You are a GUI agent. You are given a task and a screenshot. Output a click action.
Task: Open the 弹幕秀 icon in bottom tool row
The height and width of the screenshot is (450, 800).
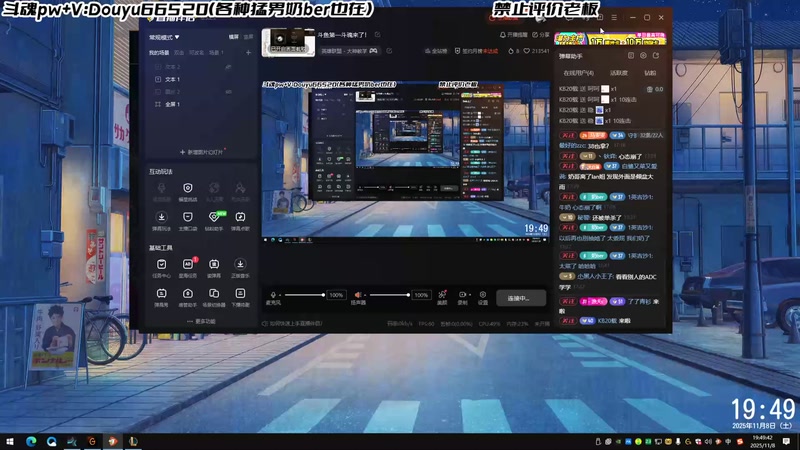coord(161,293)
